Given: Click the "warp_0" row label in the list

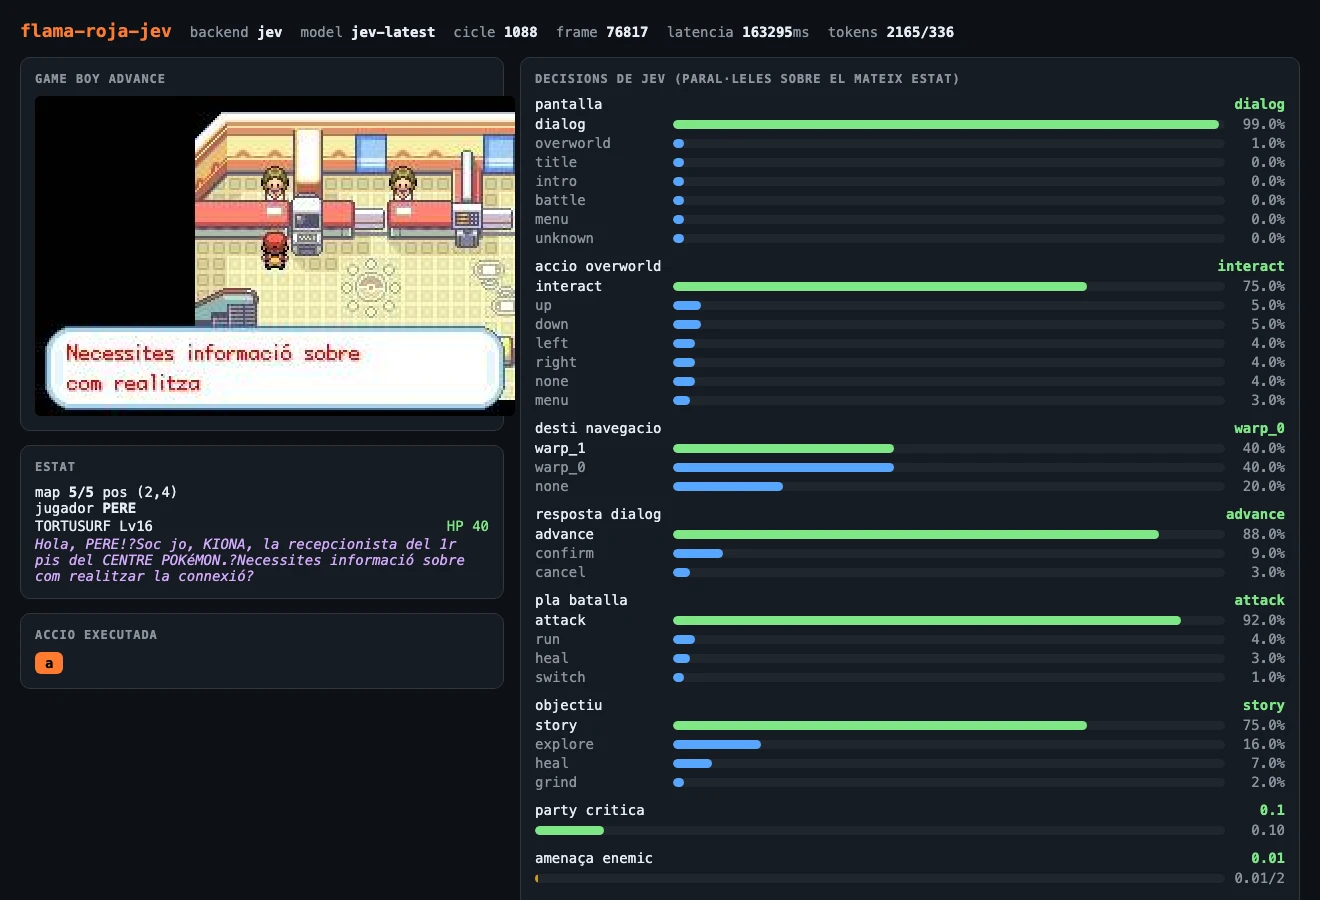Looking at the screenshot, I should [x=560, y=467].
